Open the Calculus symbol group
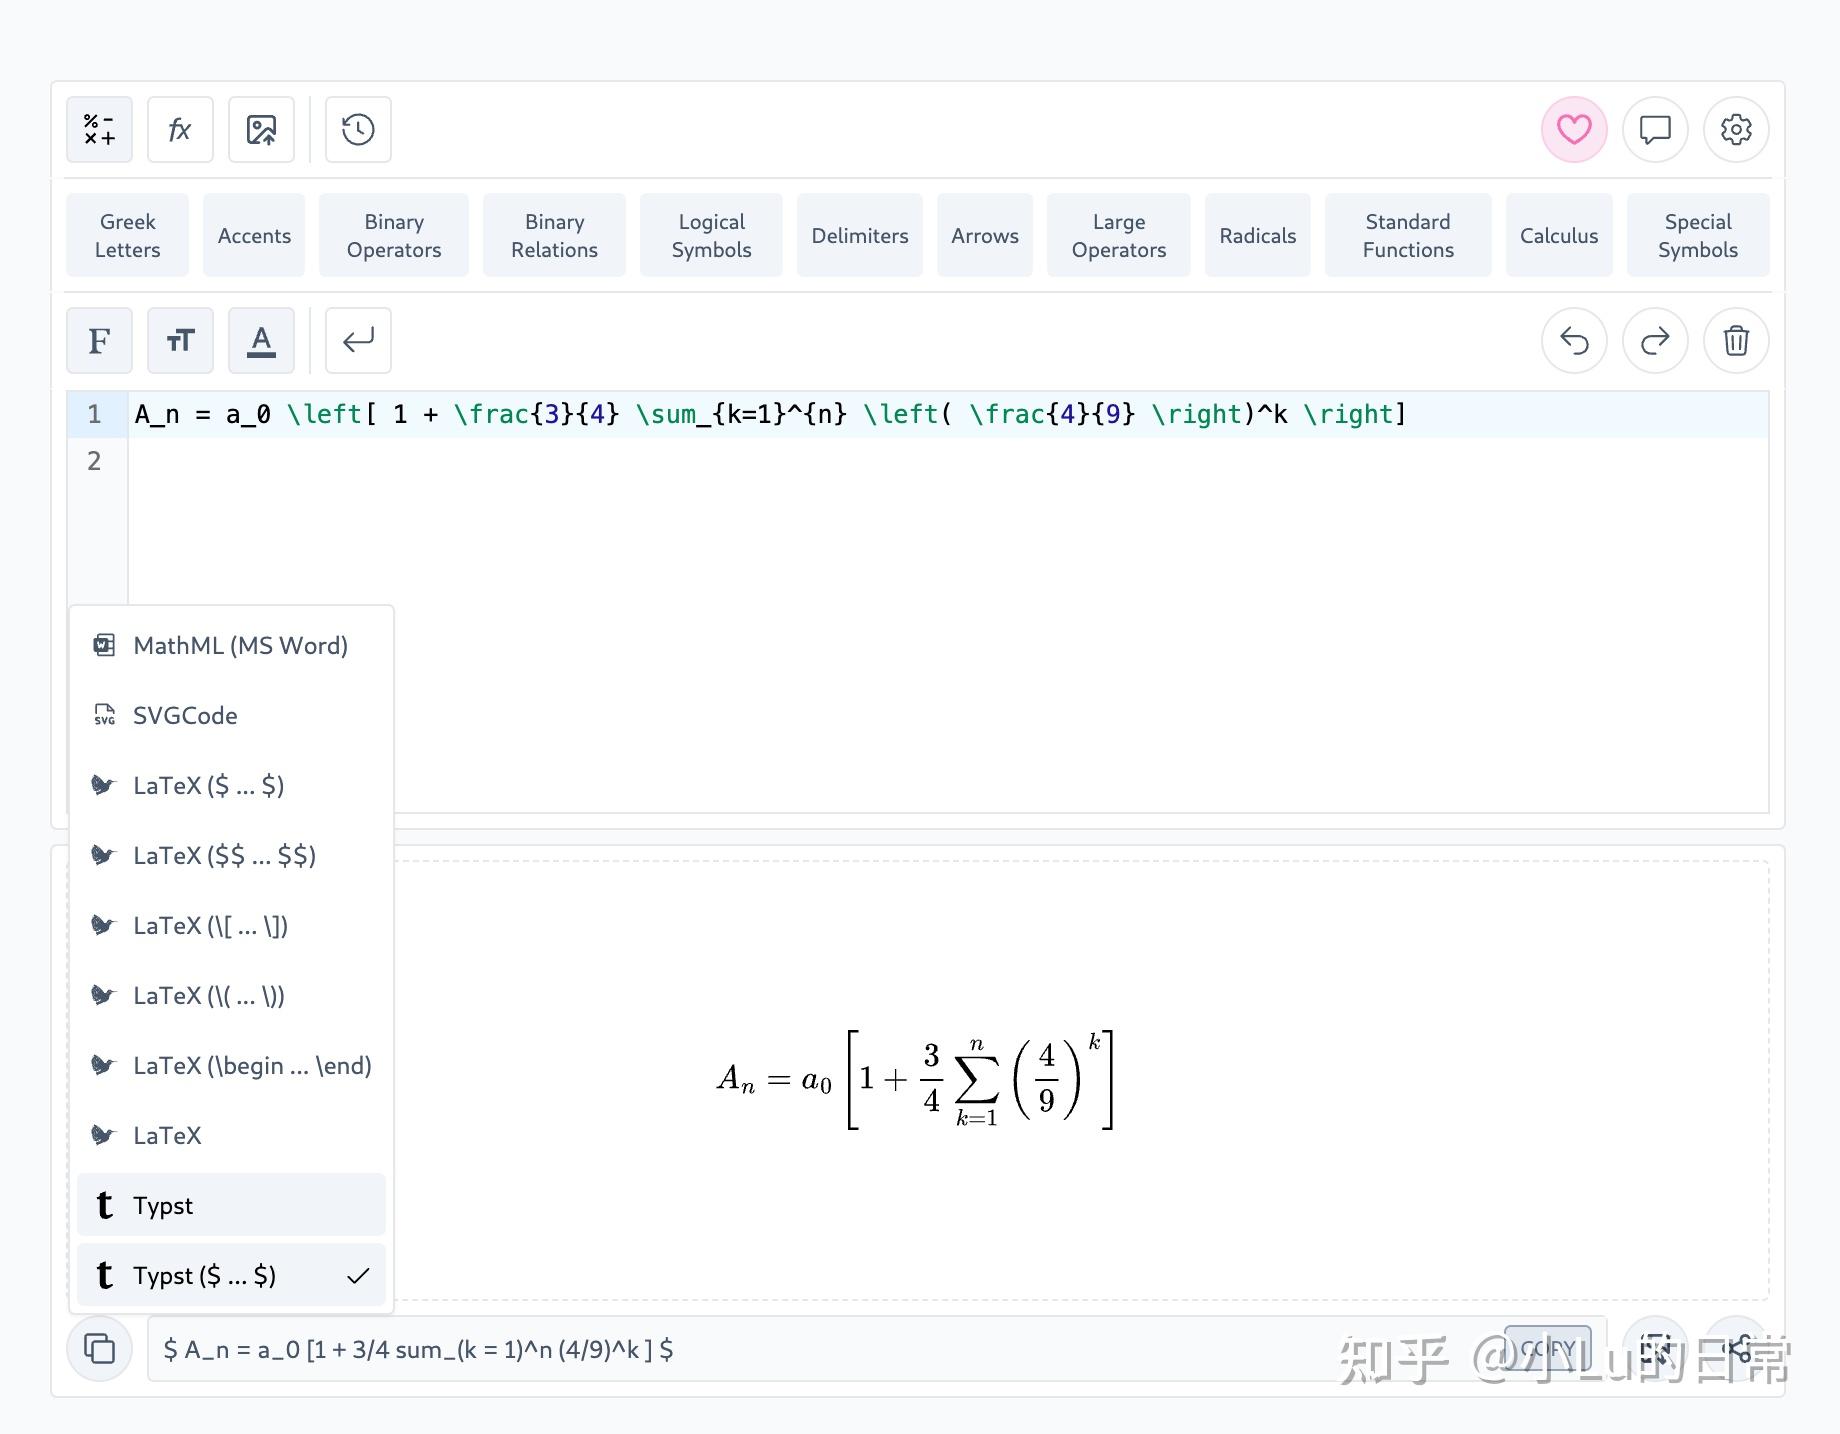The width and height of the screenshot is (1840, 1434). click(x=1559, y=236)
